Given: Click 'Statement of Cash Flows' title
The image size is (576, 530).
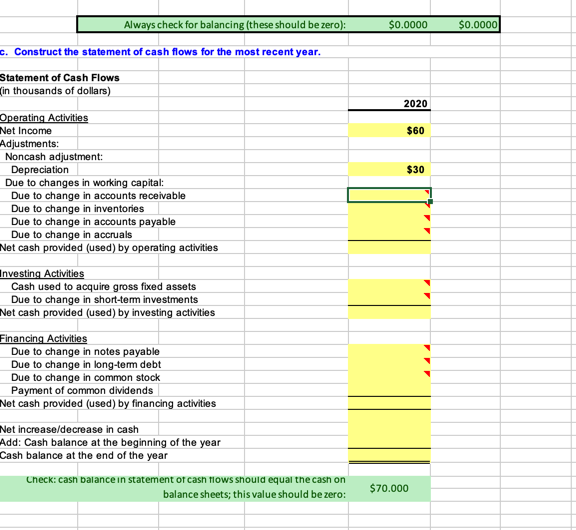Looking at the screenshot, I should pos(60,78).
